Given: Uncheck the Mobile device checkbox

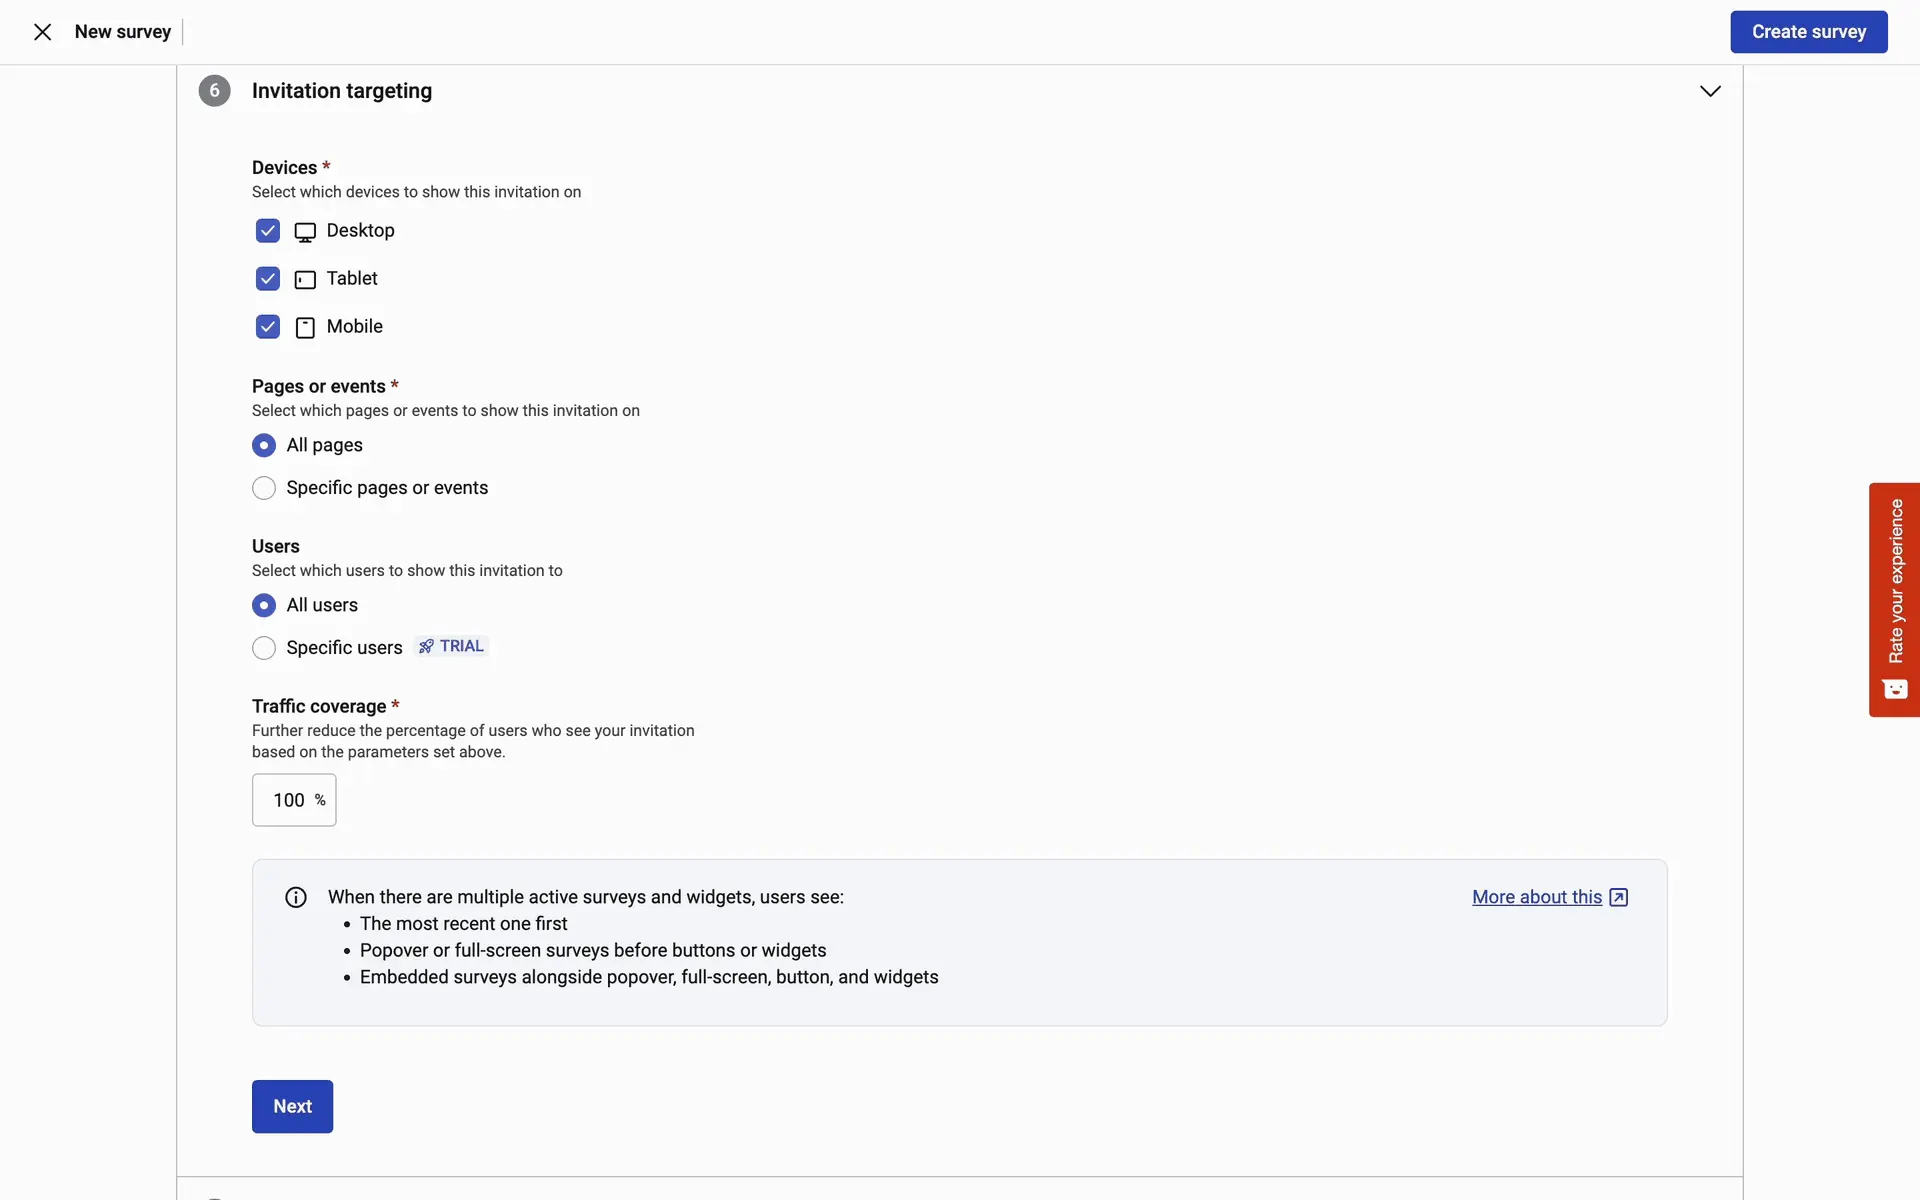Looking at the screenshot, I should pos(267,327).
